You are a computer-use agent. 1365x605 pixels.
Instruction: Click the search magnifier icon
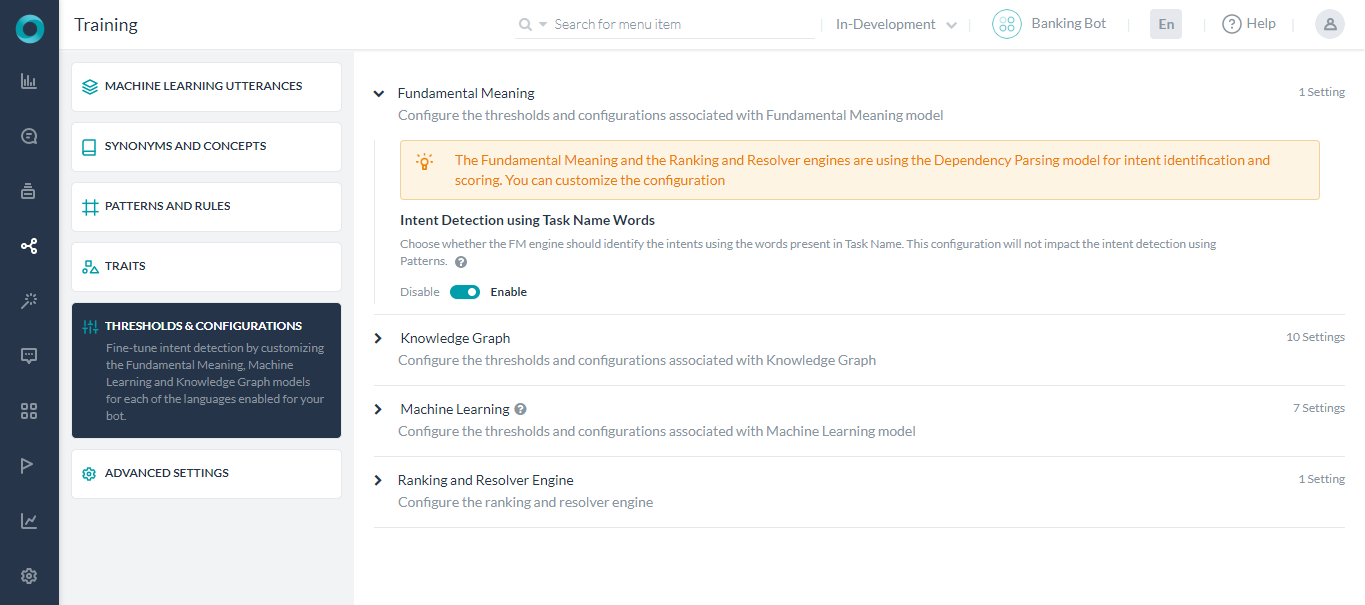pyautogui.click(x=525, y=24)
